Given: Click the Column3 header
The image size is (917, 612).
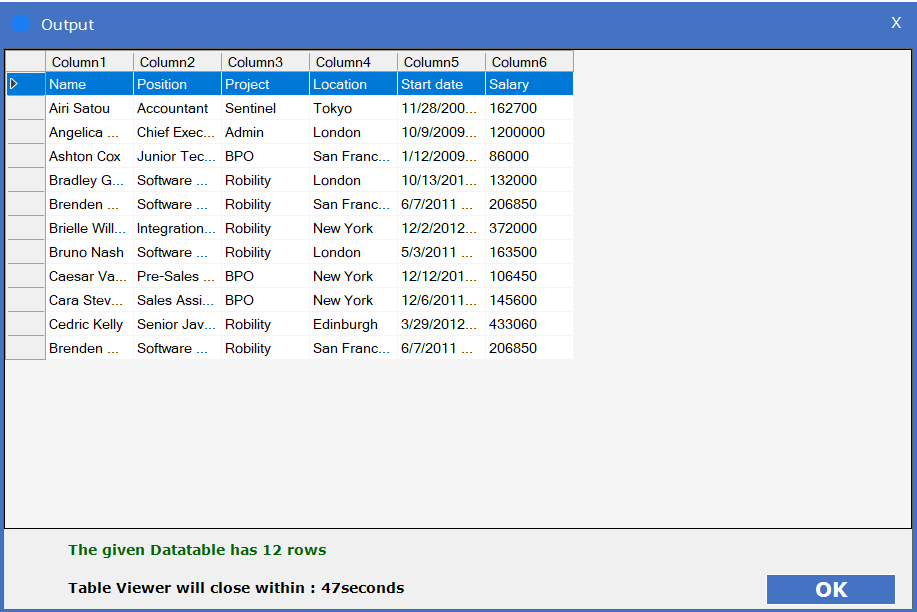Looking at the screenshot, I should coord(265,62).
